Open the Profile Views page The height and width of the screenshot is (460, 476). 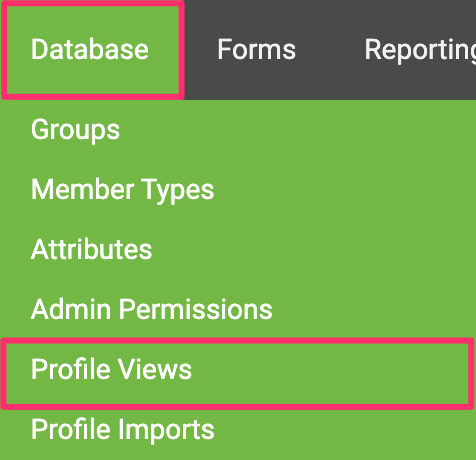coord(111,369)
